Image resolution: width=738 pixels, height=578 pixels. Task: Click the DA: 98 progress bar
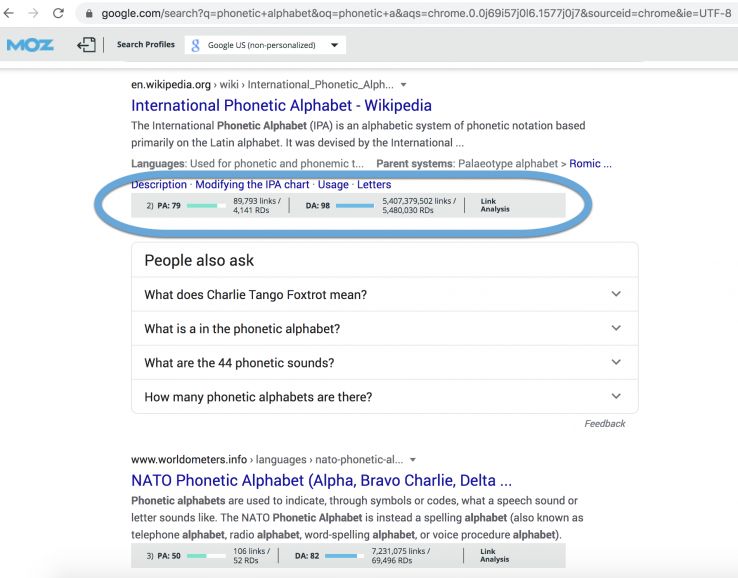click(355, 205)
